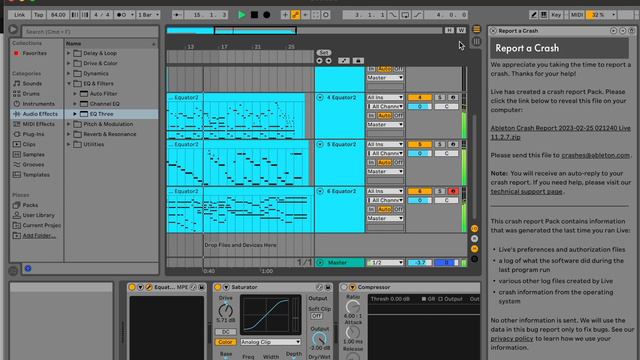Adjust the Saturator Output knob
Image resolution: width=640 pixels, height=360 pixels.
pos(319,338)
